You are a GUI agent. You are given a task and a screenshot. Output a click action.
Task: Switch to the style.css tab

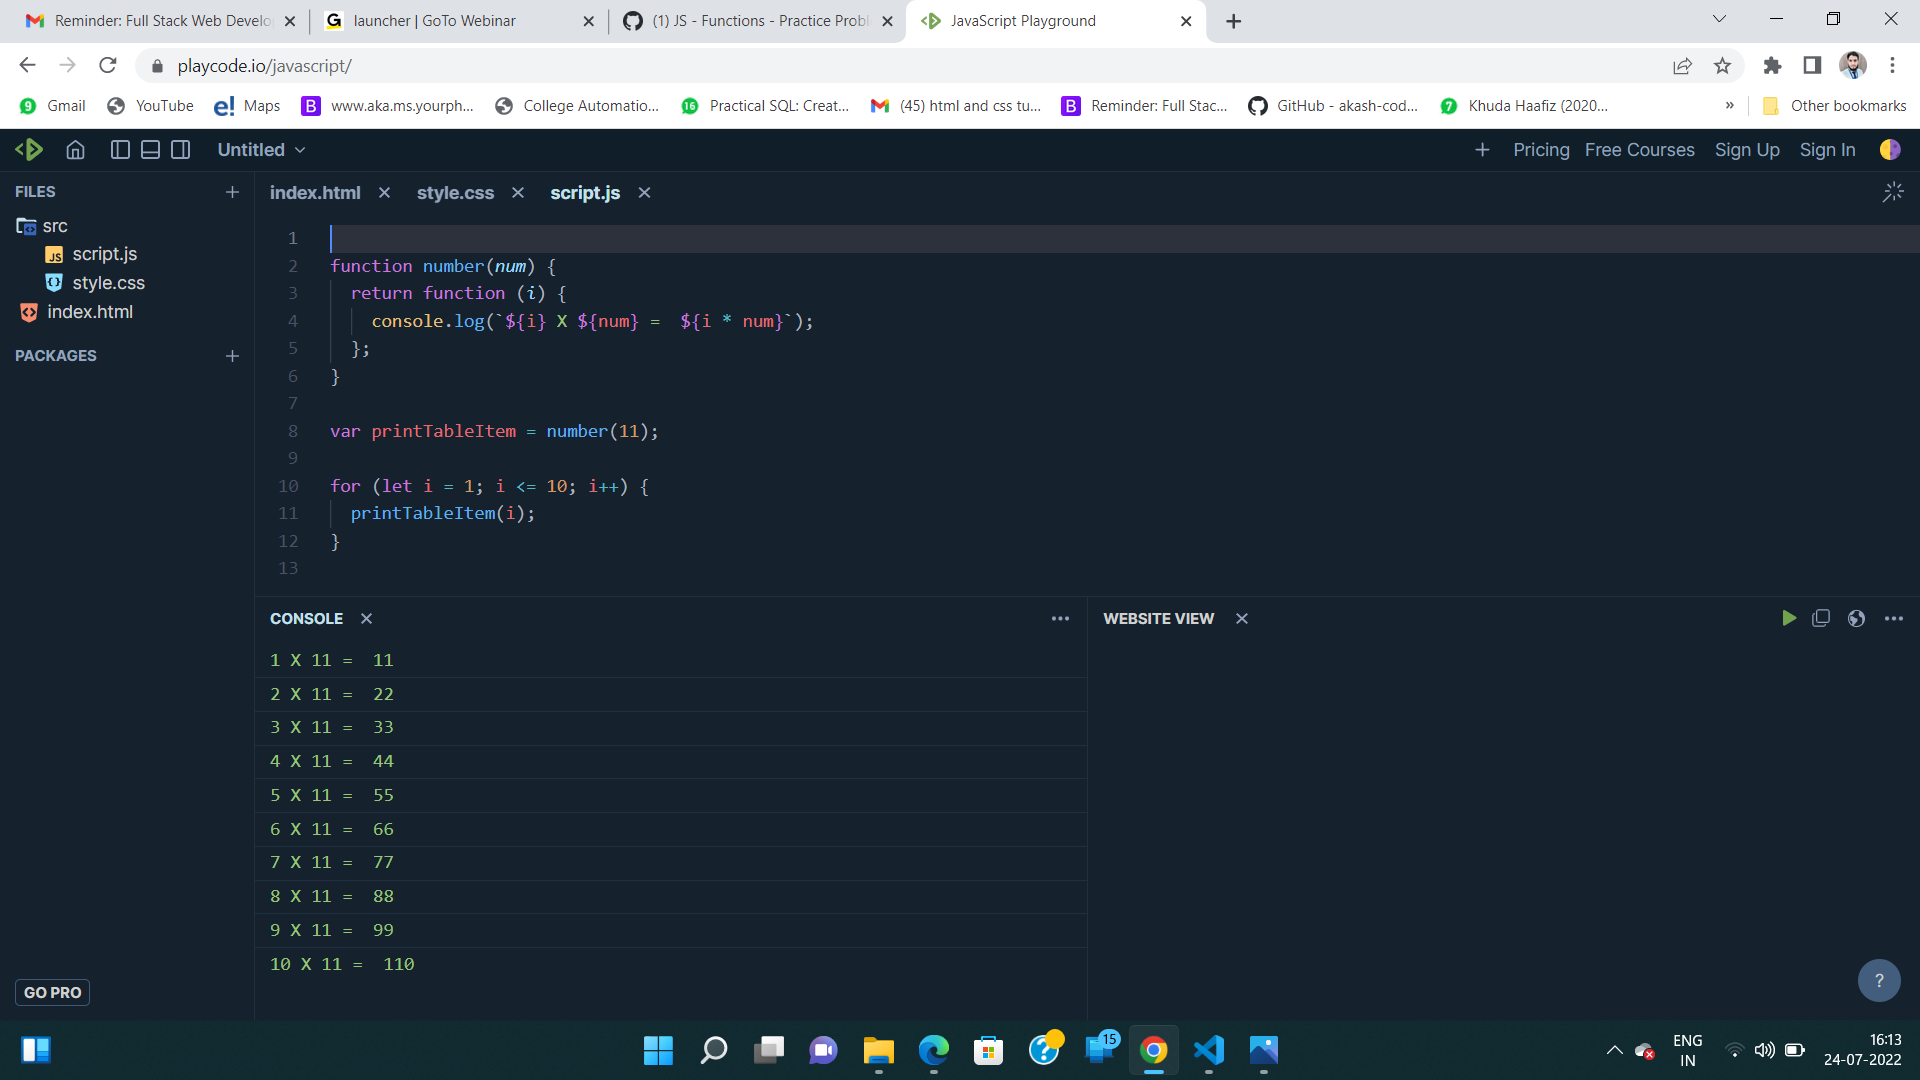455,193
